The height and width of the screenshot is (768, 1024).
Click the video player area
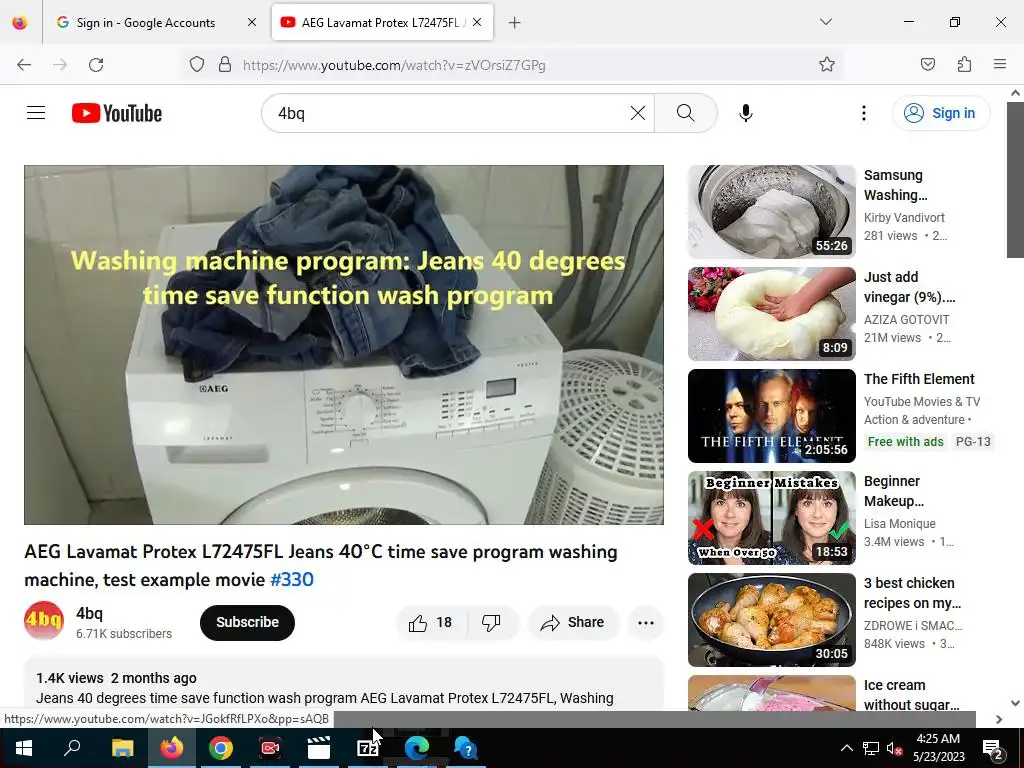[x=344, y=345]
